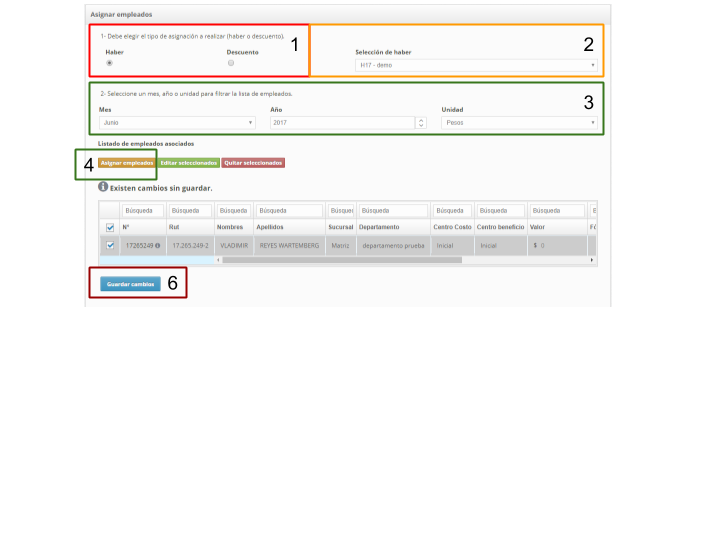
Task: Click the Búsqueda field above Rut column
Action: click(x=190, y=211)
